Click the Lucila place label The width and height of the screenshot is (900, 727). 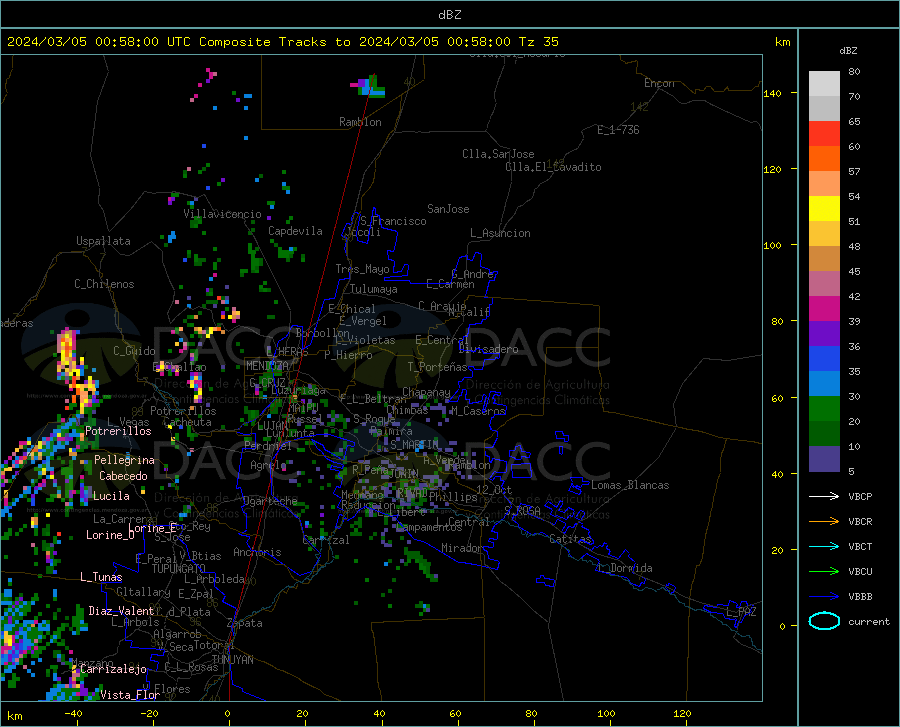pyautogui.click(x=111, y=496)
